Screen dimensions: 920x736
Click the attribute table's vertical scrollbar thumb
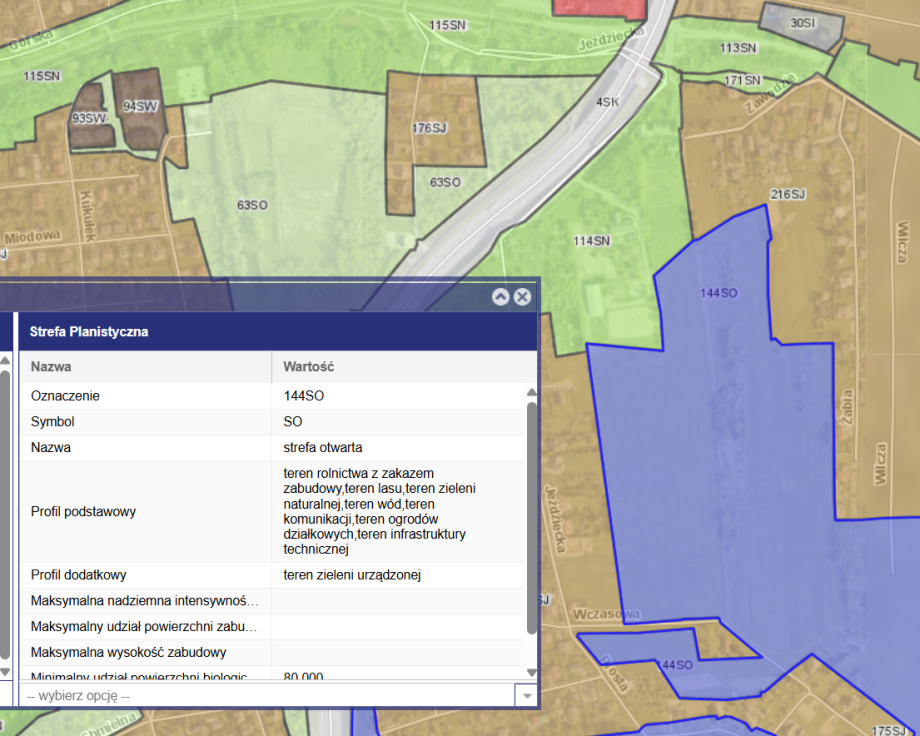tap(532, 515)
